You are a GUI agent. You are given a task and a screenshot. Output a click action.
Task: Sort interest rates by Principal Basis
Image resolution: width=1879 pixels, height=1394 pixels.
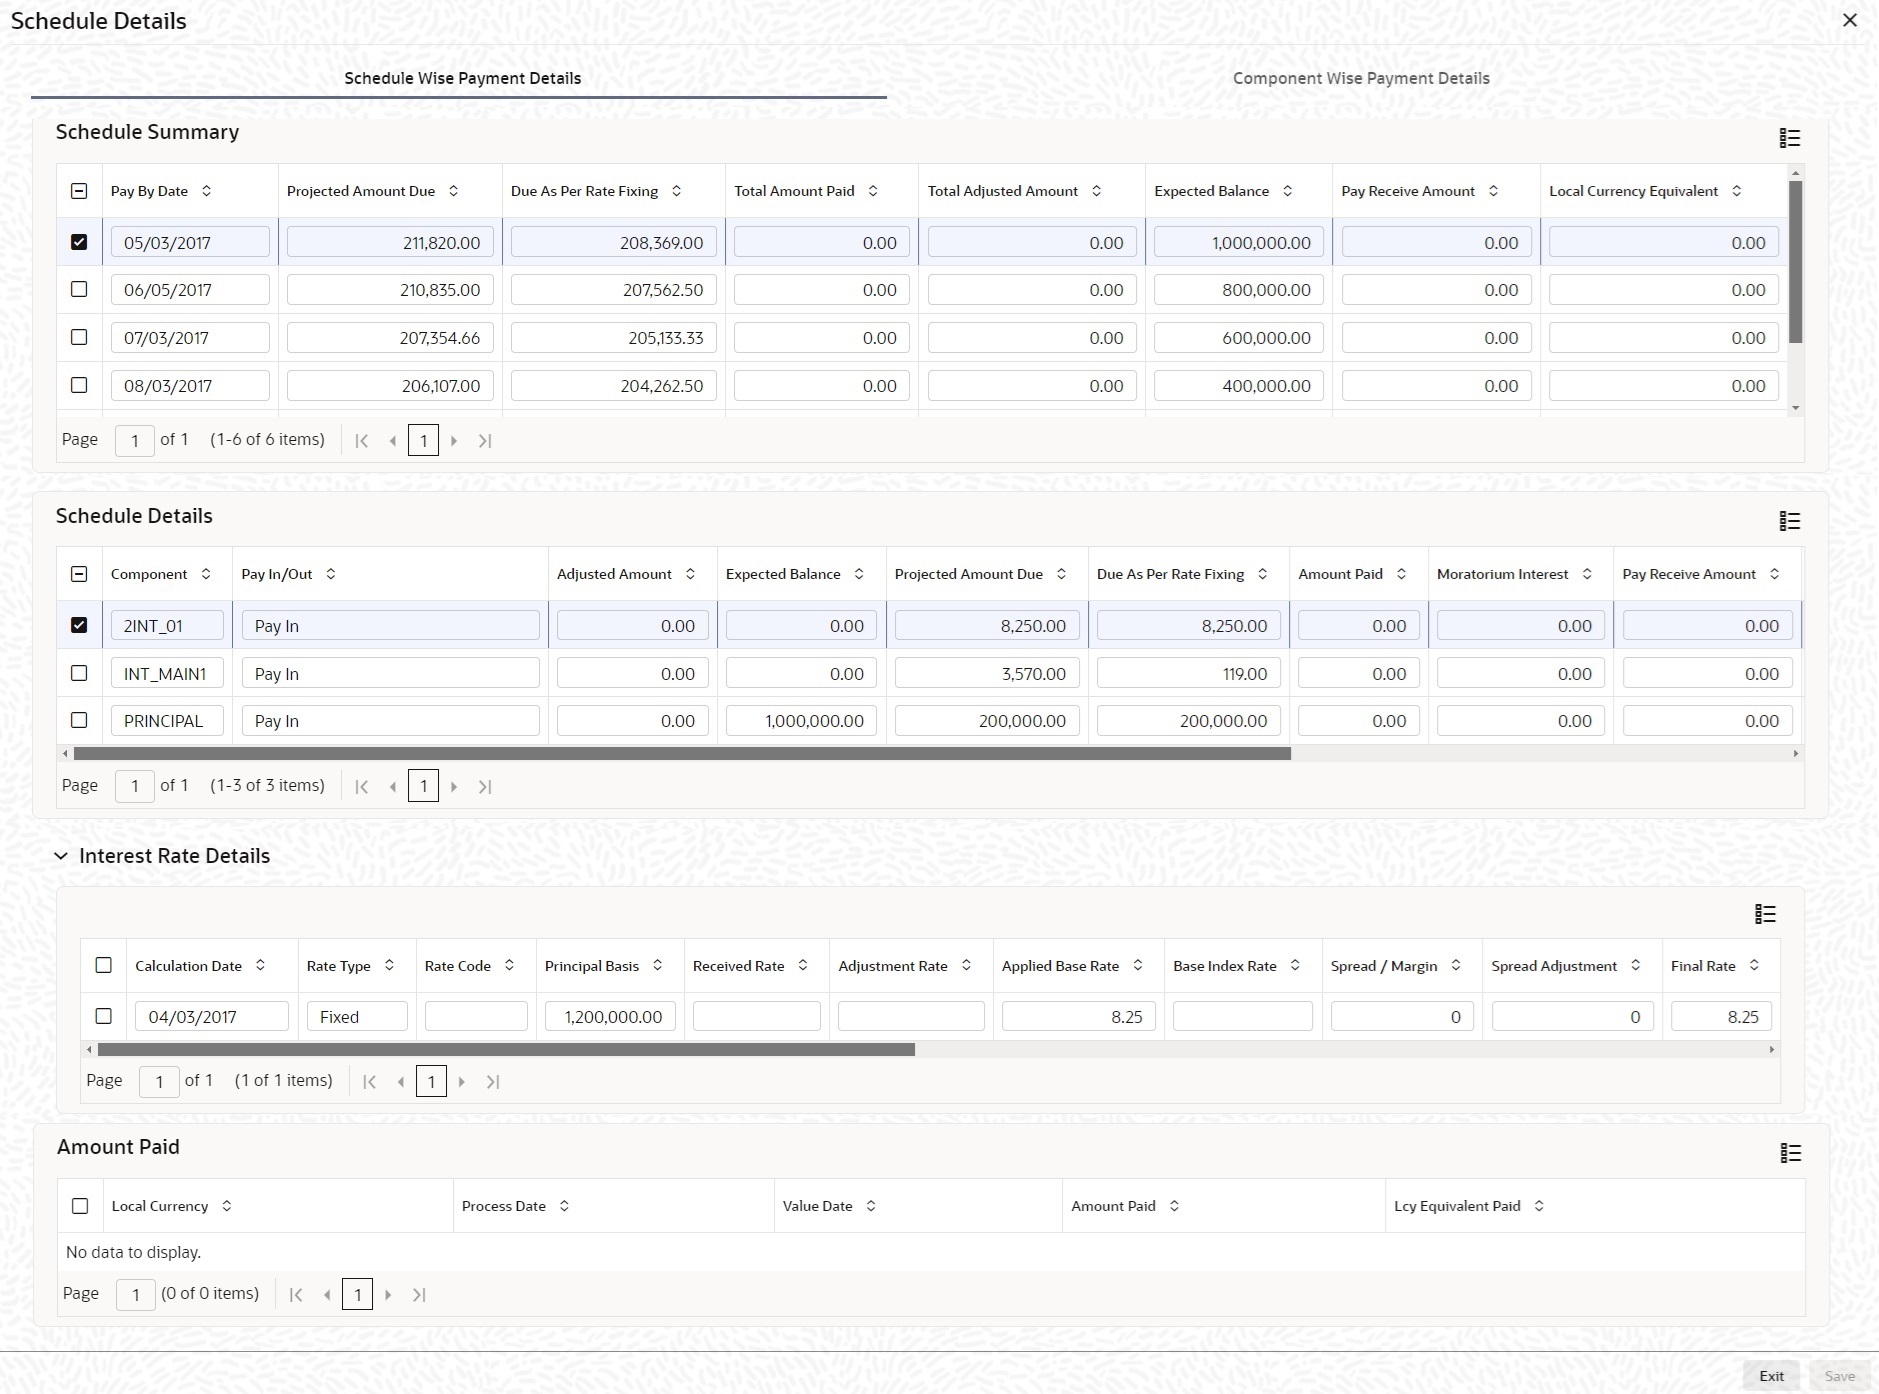657,966
